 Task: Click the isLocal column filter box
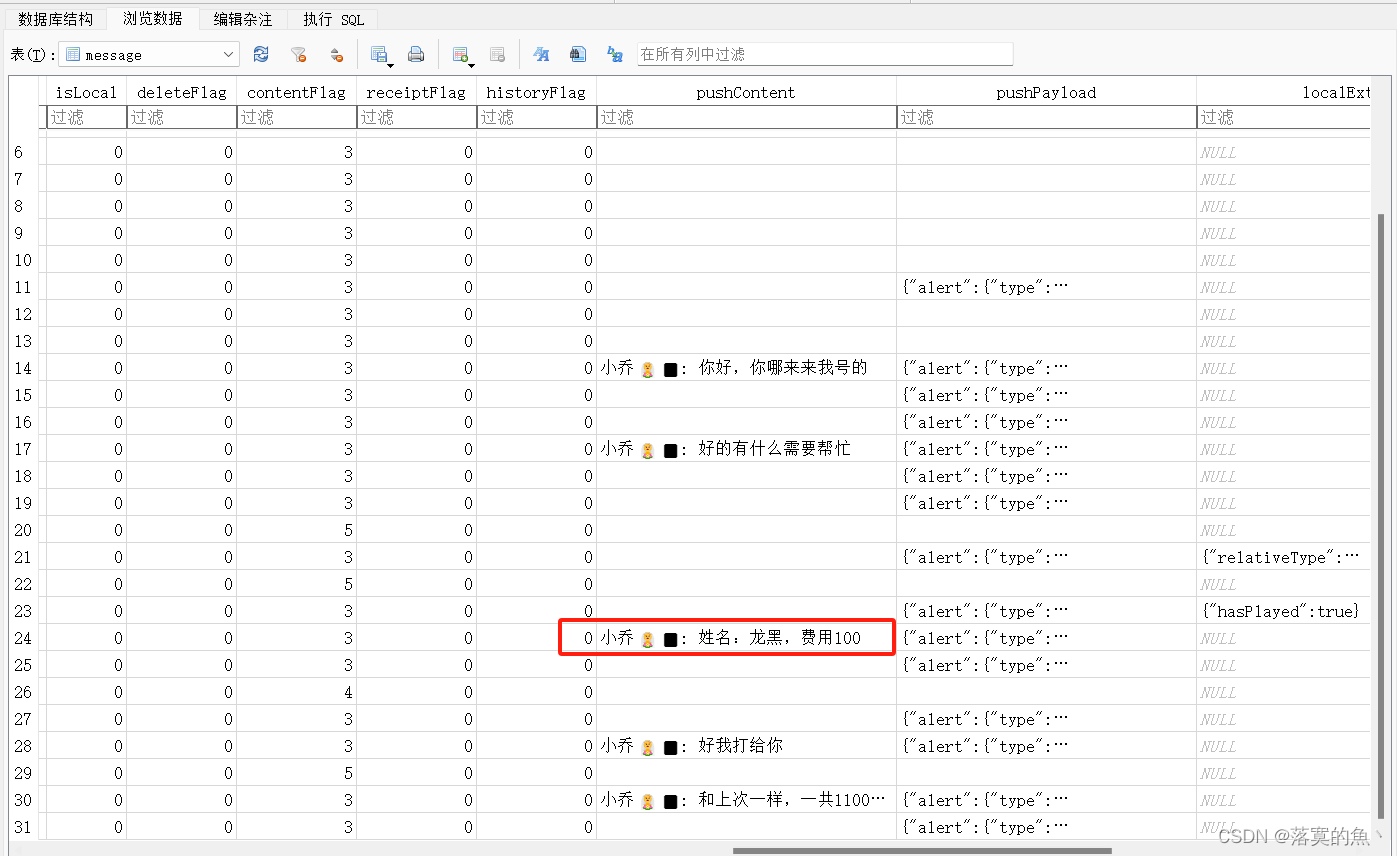tap(87, 117)
